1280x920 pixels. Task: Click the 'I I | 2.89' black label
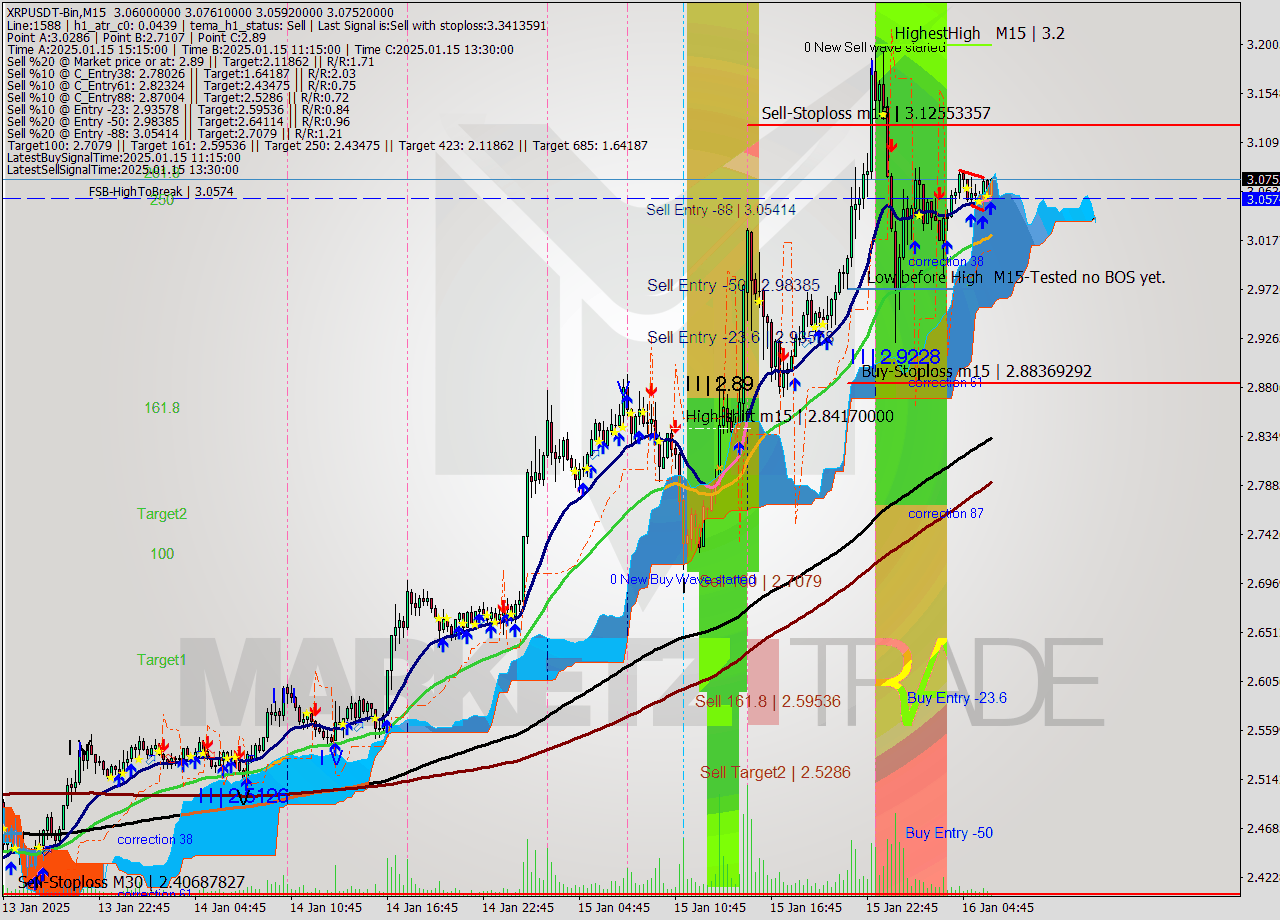click(x=720, y=383)
